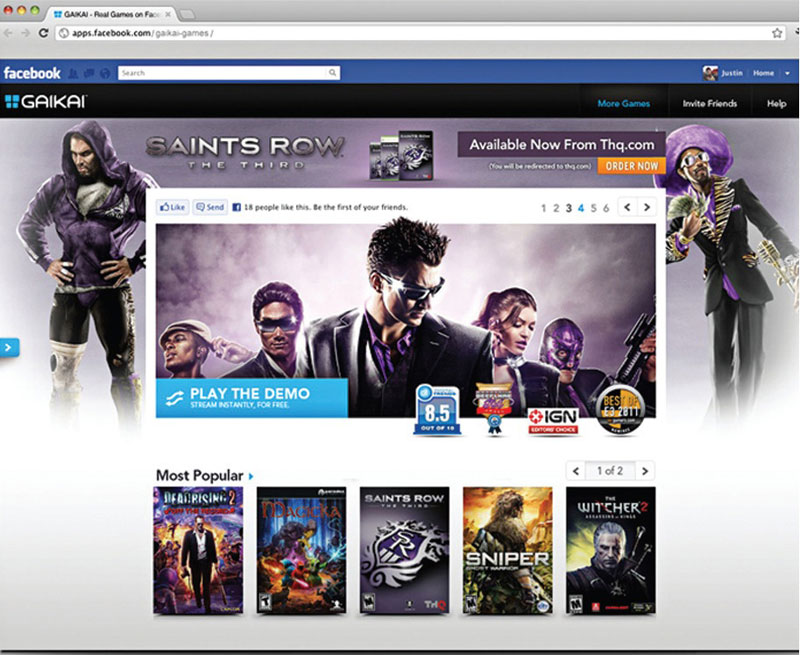800x655 pixels.
Task: Reload the page with refresh icon
Action: (x=43, y=33)
